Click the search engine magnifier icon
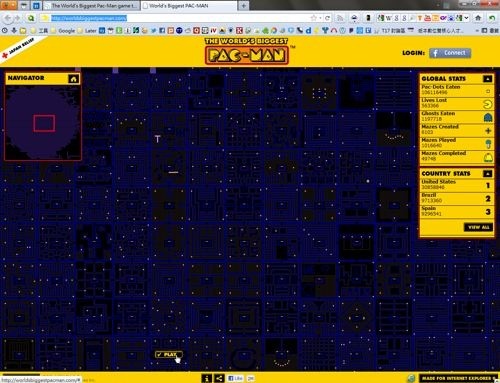 click(31, 18)
